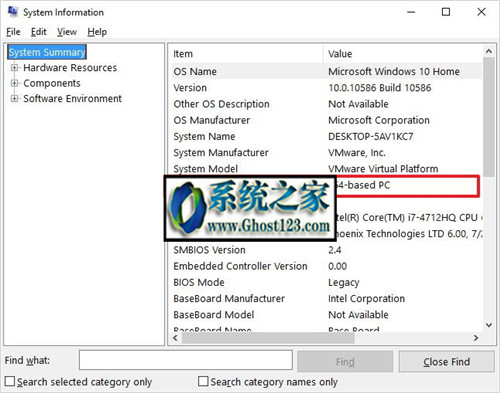
Task: Minimize the System Information window
Action: 411,12
